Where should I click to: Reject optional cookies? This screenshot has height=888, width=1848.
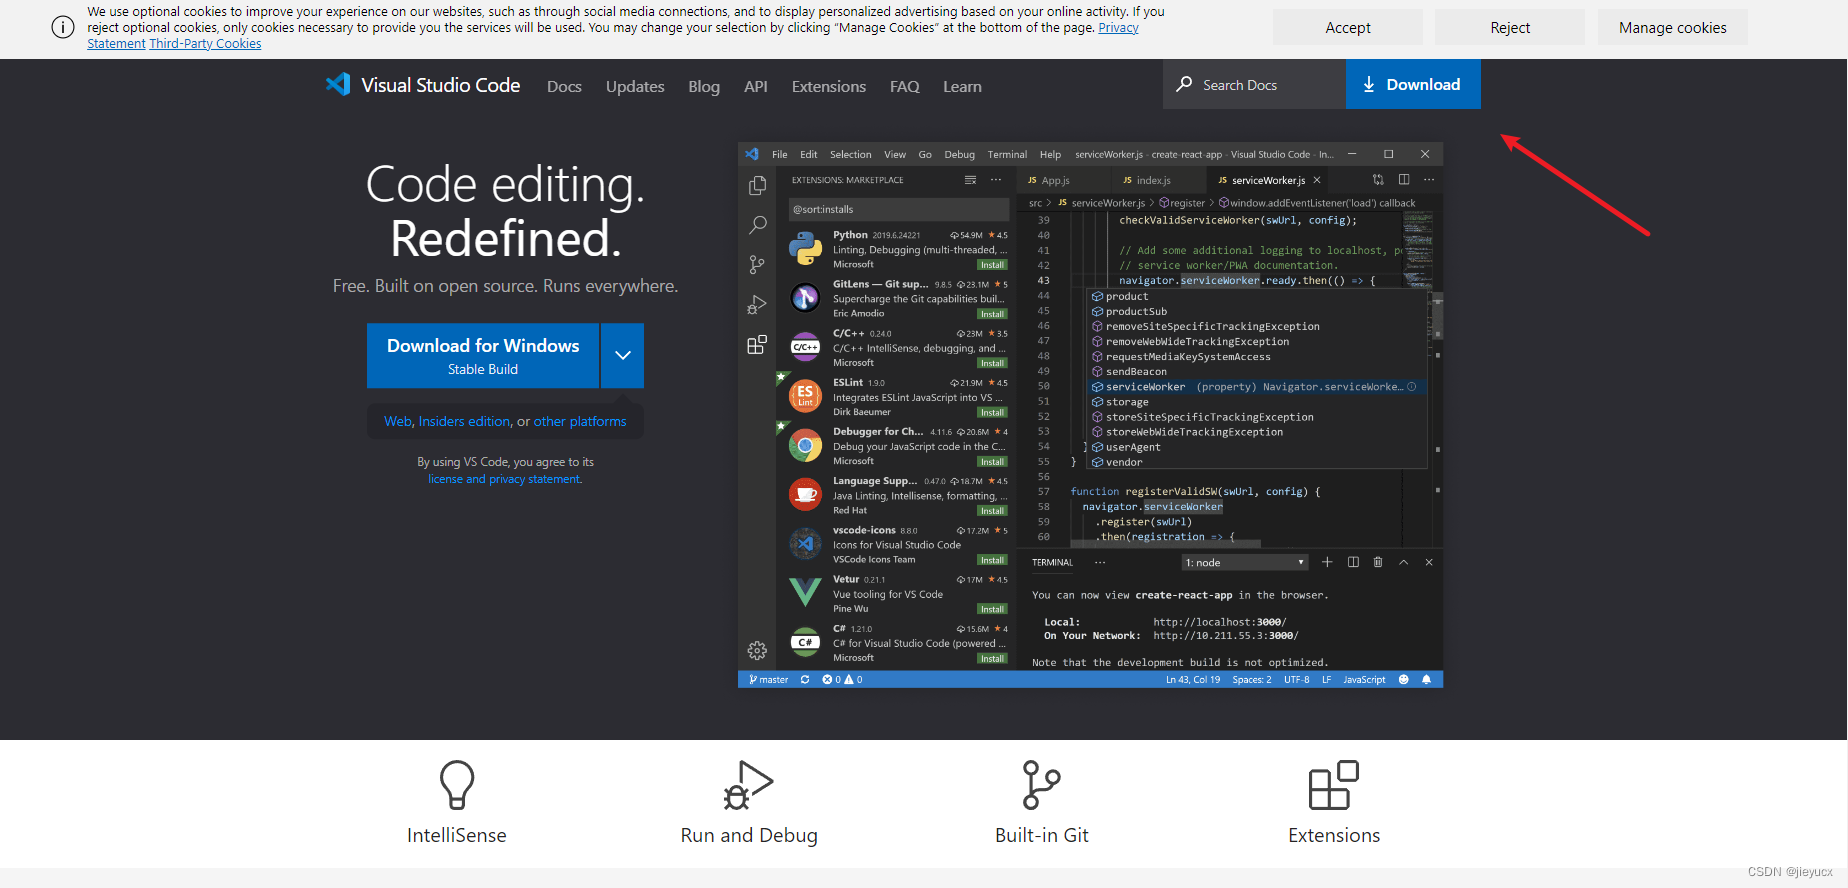click(1510, 28)
